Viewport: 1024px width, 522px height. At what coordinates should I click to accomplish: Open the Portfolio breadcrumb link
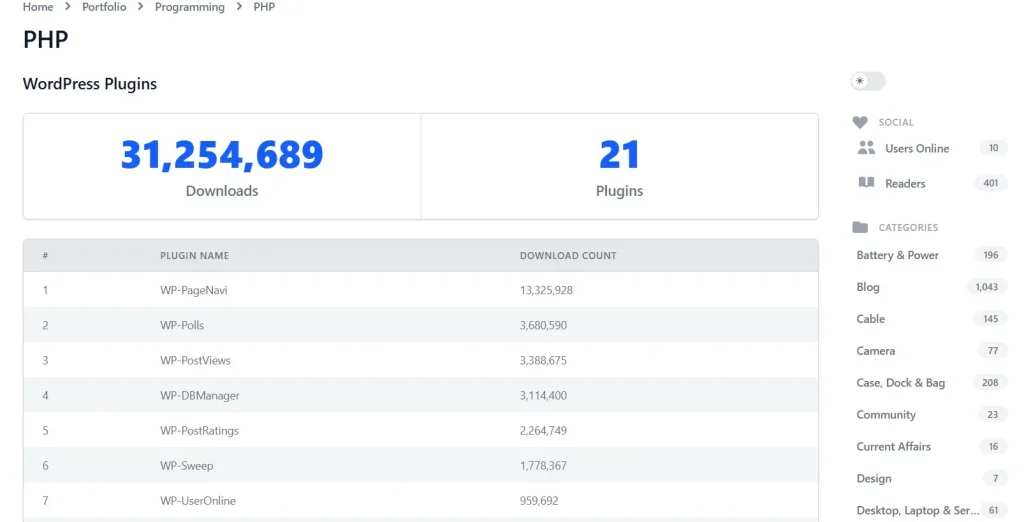(x=104, y=7)
